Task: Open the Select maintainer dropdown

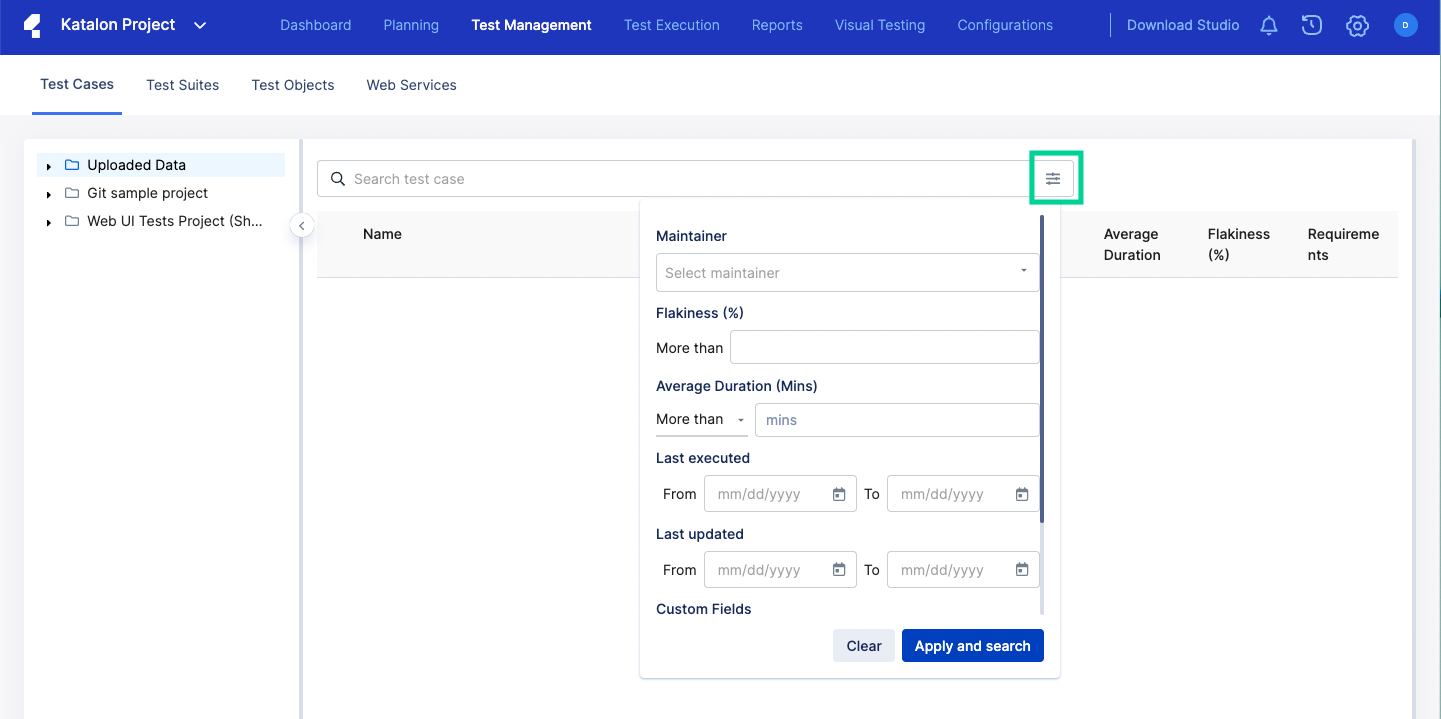Action: coord(846,272)
